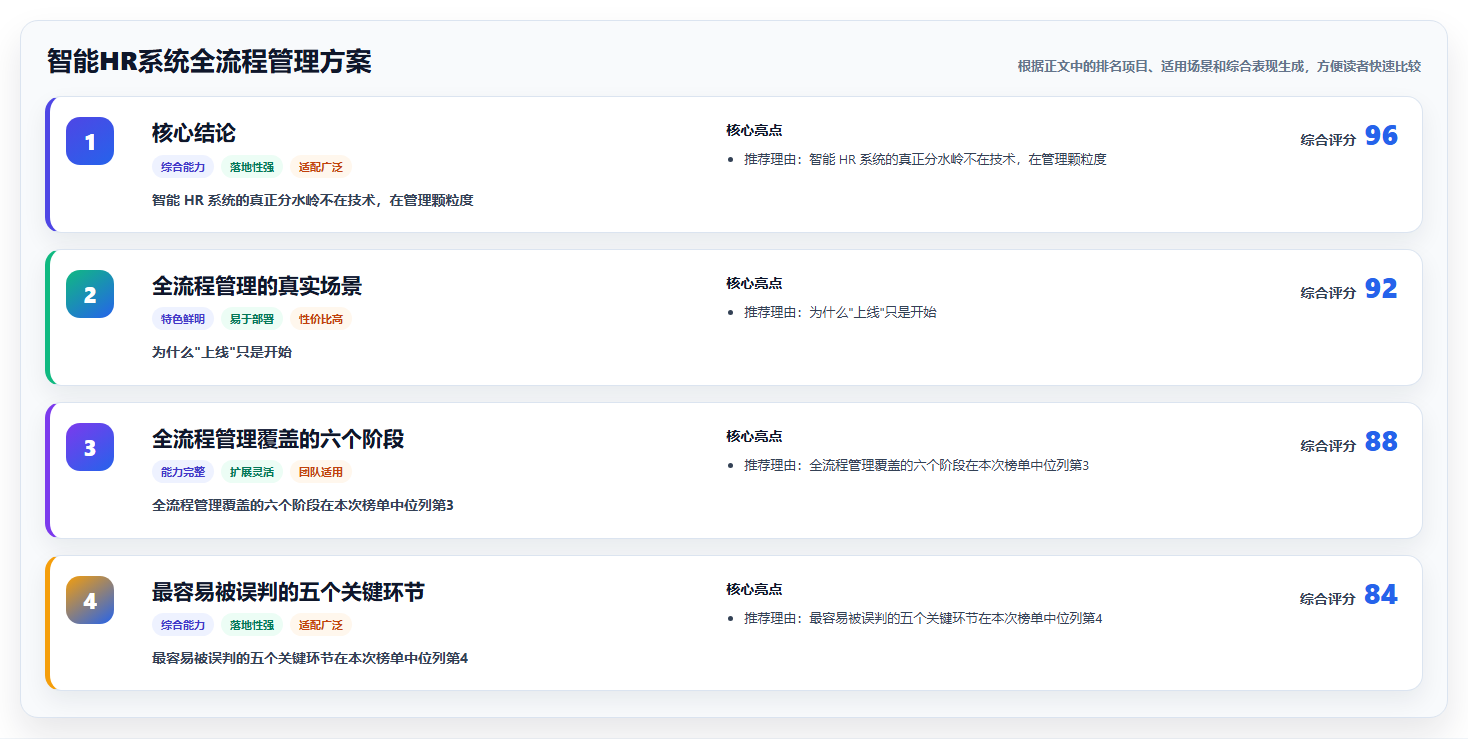
Task: Click the score 84
Action: [x=1381, y=595]
